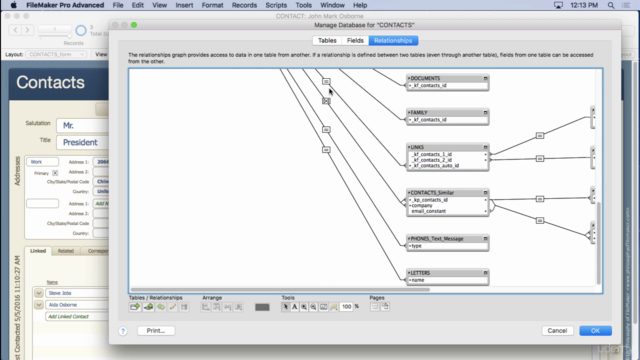
Task: Toggle the Primary address checkbox
Action: click(55, 173)
